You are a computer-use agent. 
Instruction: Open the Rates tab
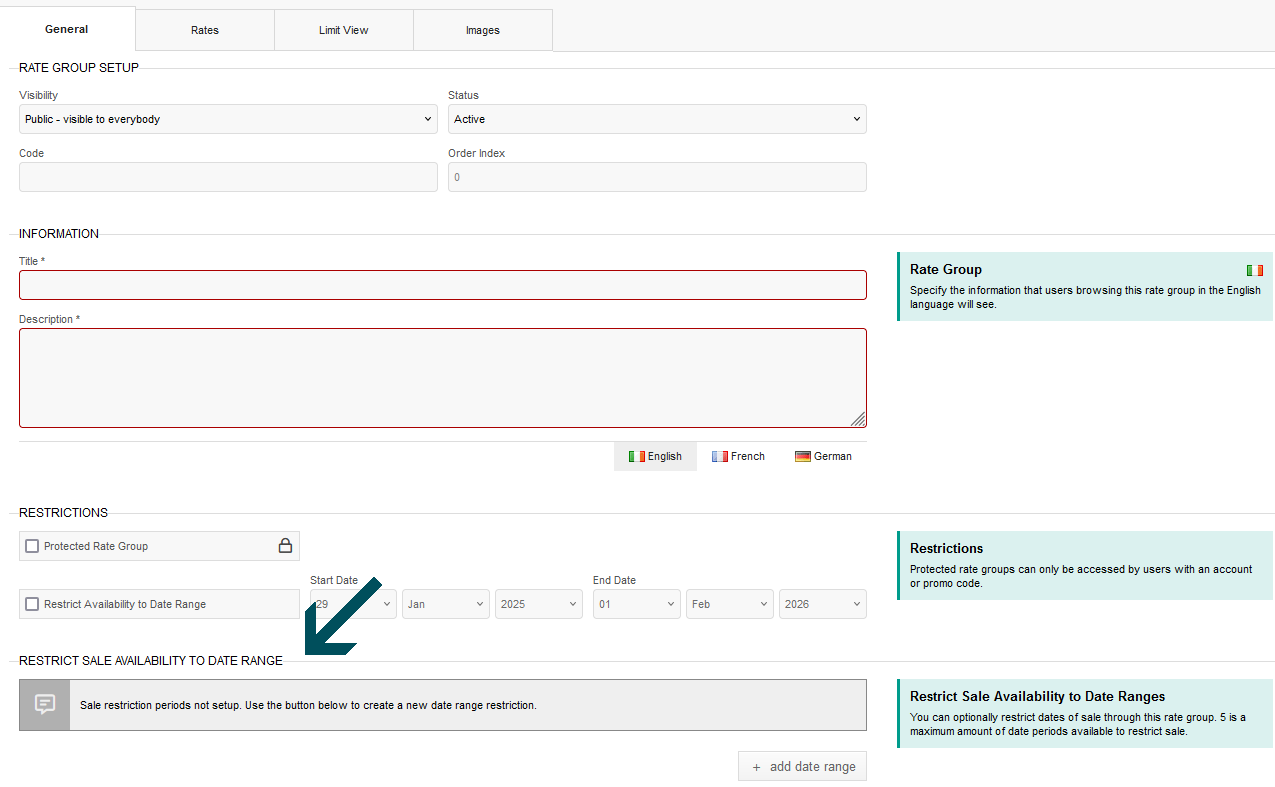205,30
